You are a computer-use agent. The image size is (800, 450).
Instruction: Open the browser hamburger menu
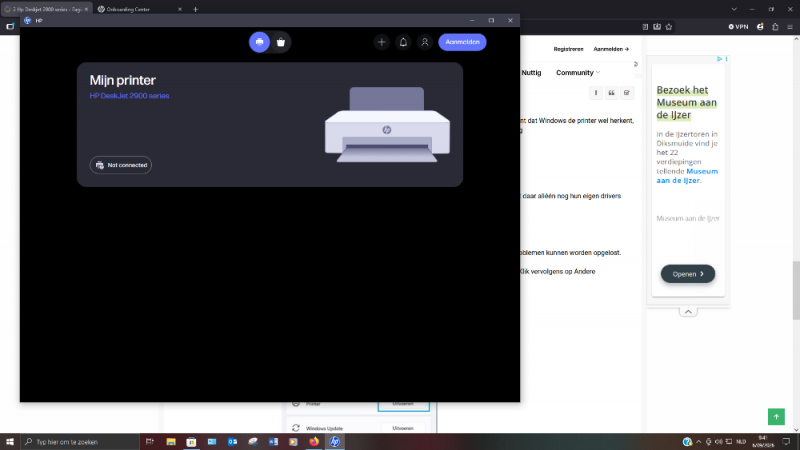[789, 27]
